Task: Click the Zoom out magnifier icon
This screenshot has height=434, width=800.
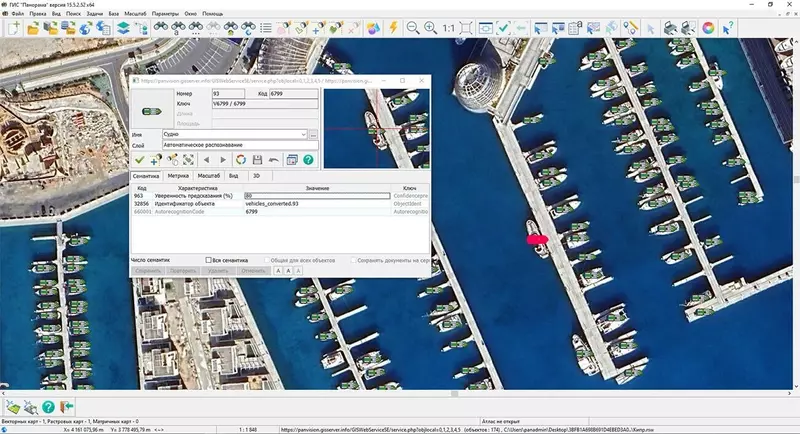Action: (x=412, y=28)
